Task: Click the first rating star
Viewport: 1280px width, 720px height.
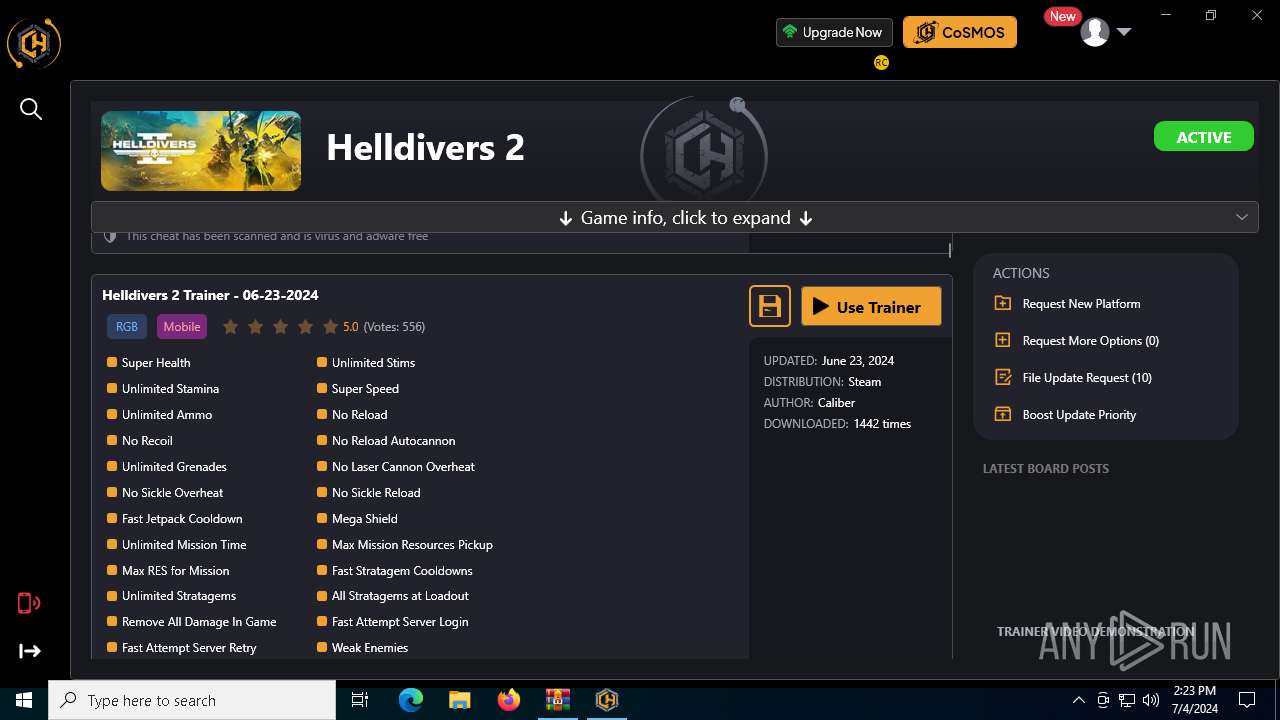Action: point(230,326)
